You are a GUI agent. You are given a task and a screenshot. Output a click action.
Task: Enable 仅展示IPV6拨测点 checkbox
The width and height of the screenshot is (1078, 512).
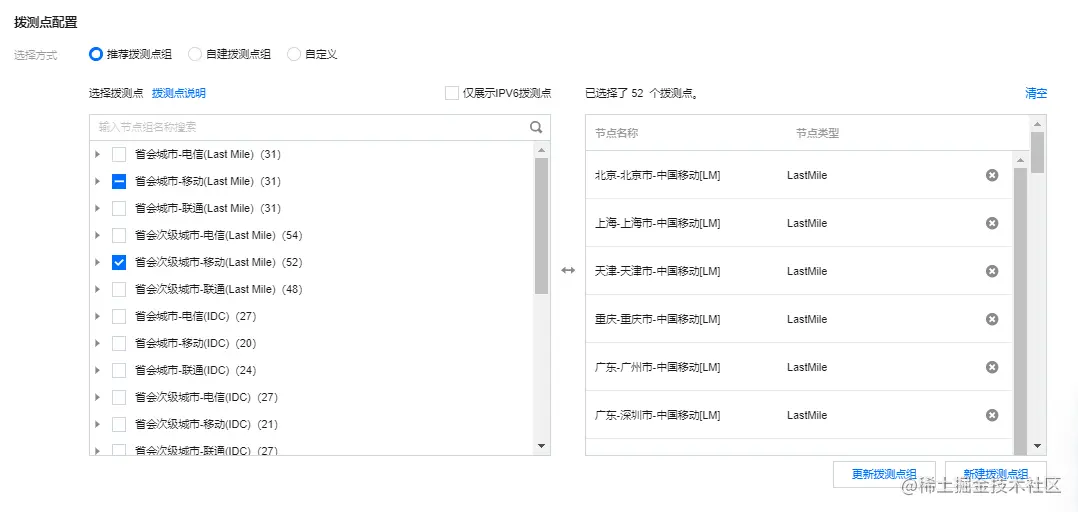pyautogui.click(x=452, y=93)
